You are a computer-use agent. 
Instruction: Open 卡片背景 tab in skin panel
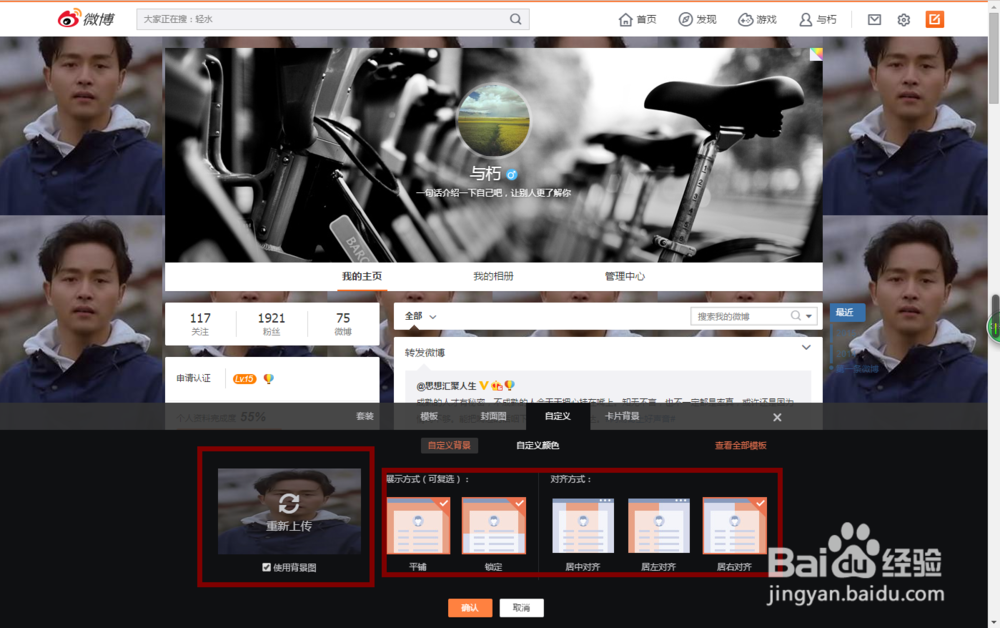(622, 416)
